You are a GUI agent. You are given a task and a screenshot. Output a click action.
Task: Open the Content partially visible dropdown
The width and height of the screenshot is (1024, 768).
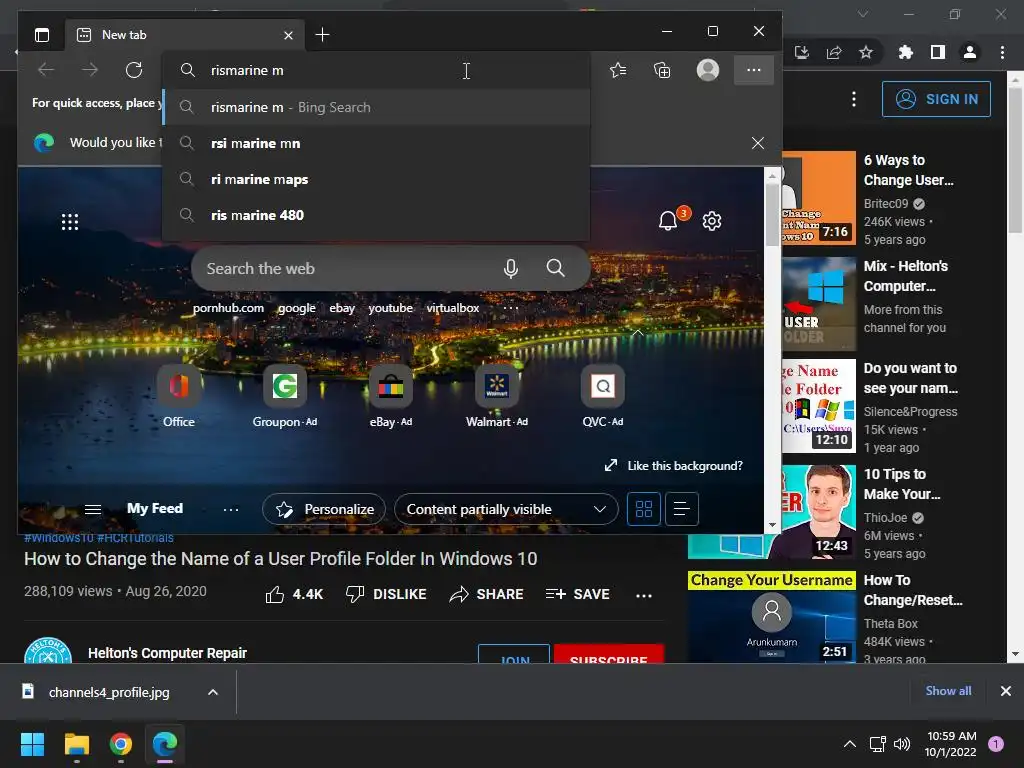[x=506, y=509]
